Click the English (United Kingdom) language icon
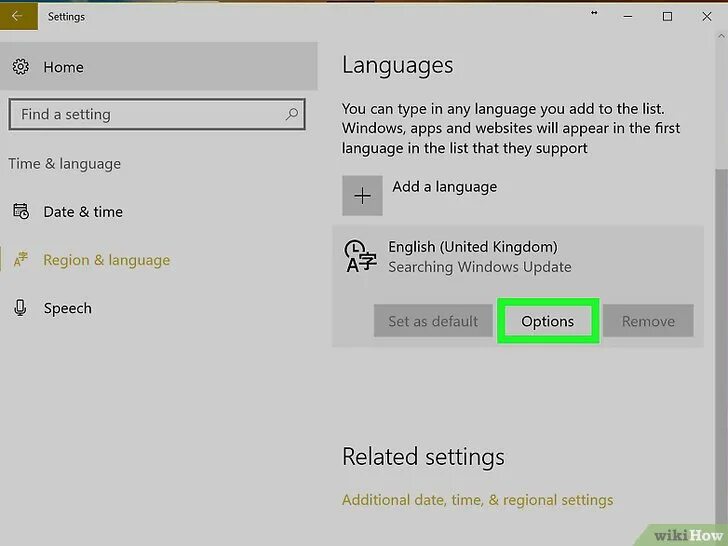The height and width of the screenshot is (546, 728). pyautogui.click(x=360, y=256)
